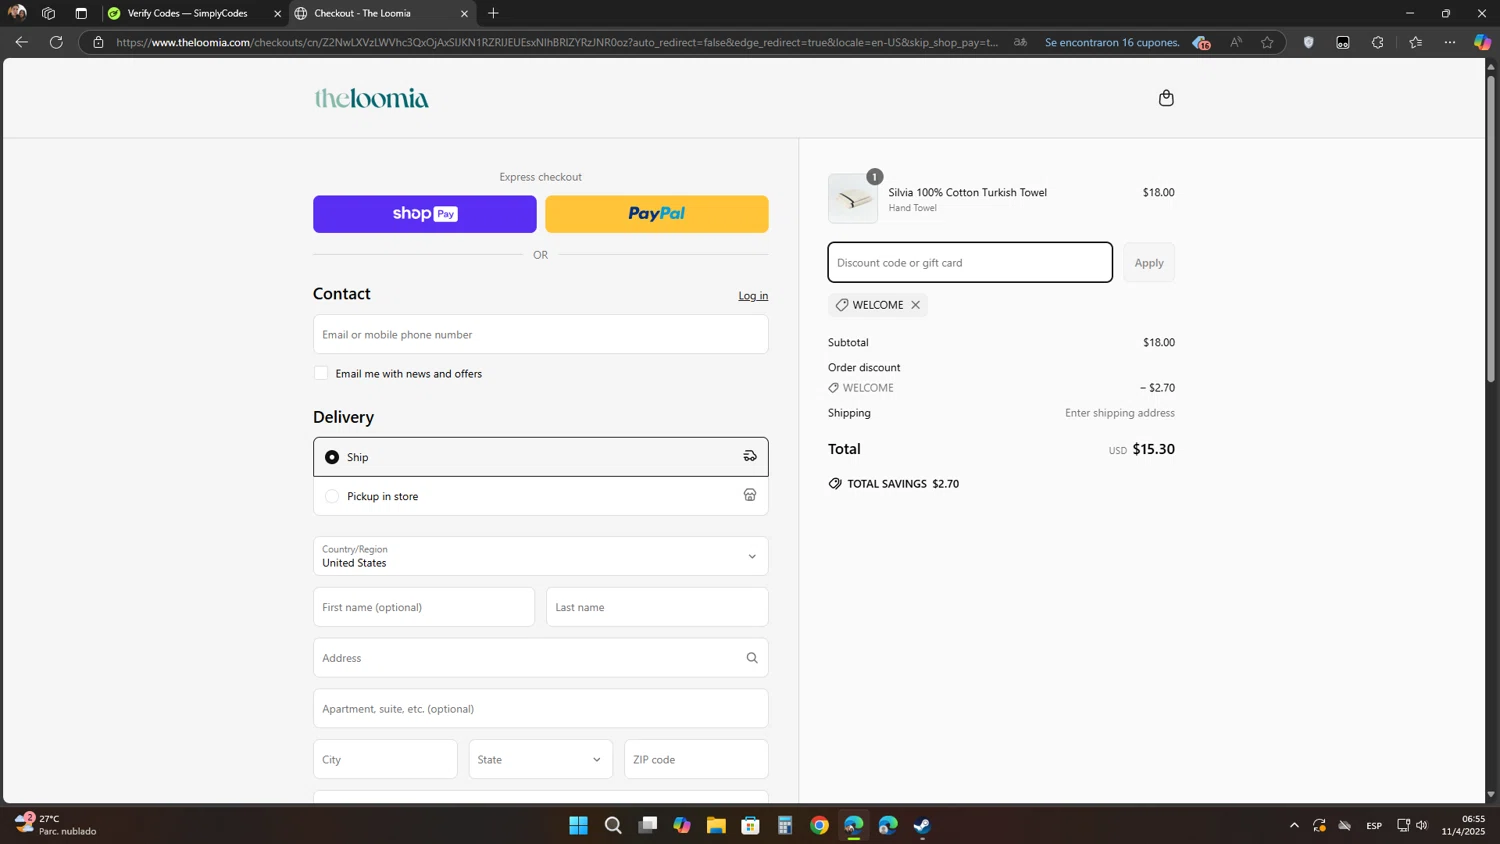
Task: Open the browser workspaces icon
Action: coord(48,13)
